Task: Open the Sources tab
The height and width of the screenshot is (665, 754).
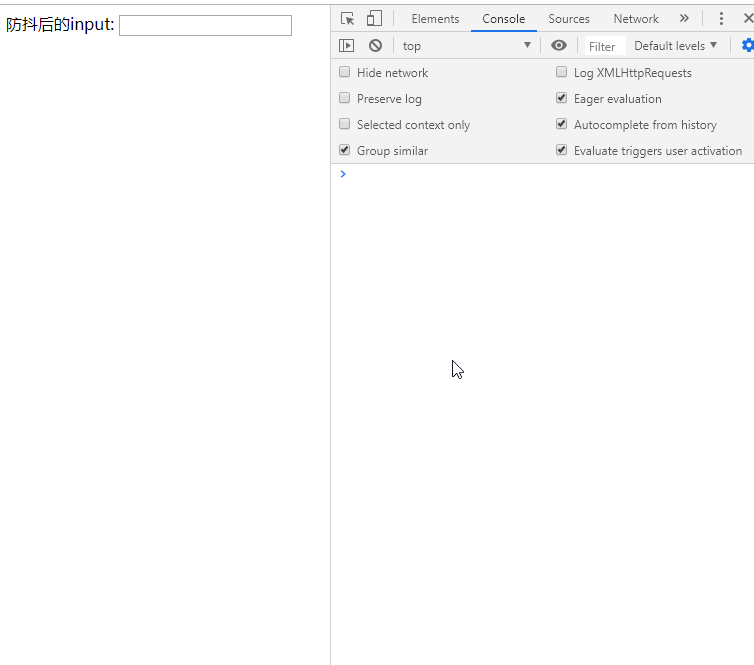Action: point(569,19)
